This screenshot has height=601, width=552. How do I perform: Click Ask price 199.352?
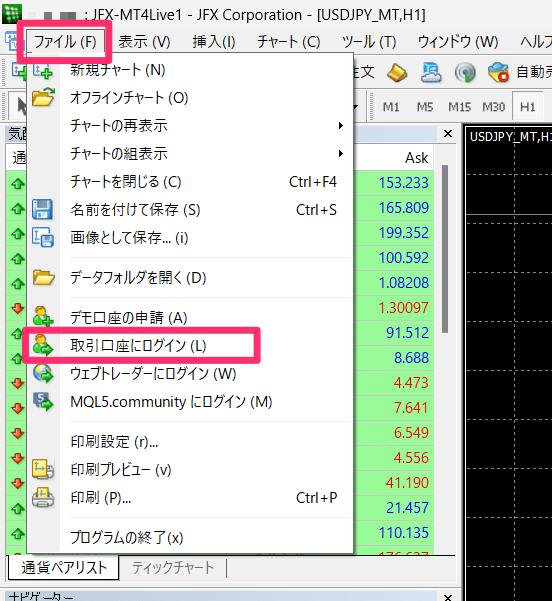click(x=404, y=232)
